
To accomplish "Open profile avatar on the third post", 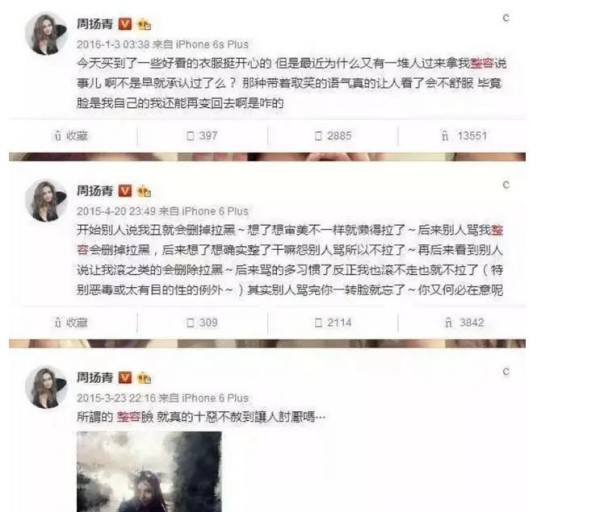I will point(46,387).
